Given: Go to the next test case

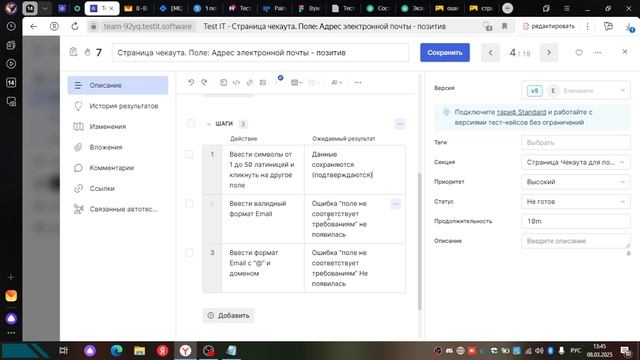Looking at the screenshot, I should point(549,53).
